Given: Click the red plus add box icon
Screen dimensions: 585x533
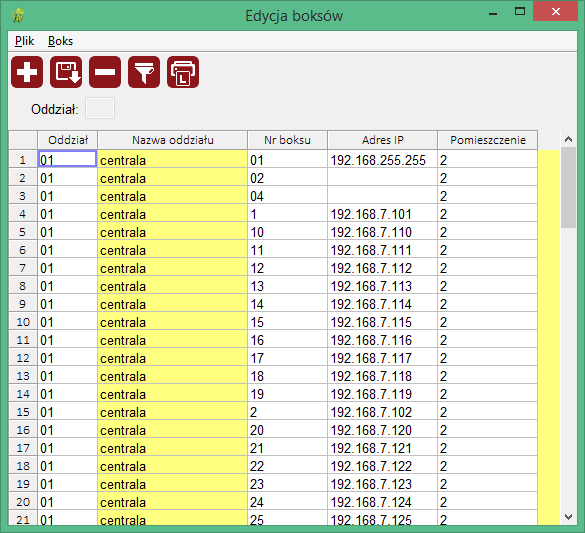Looking at the screenshot, I should point(27,72).
